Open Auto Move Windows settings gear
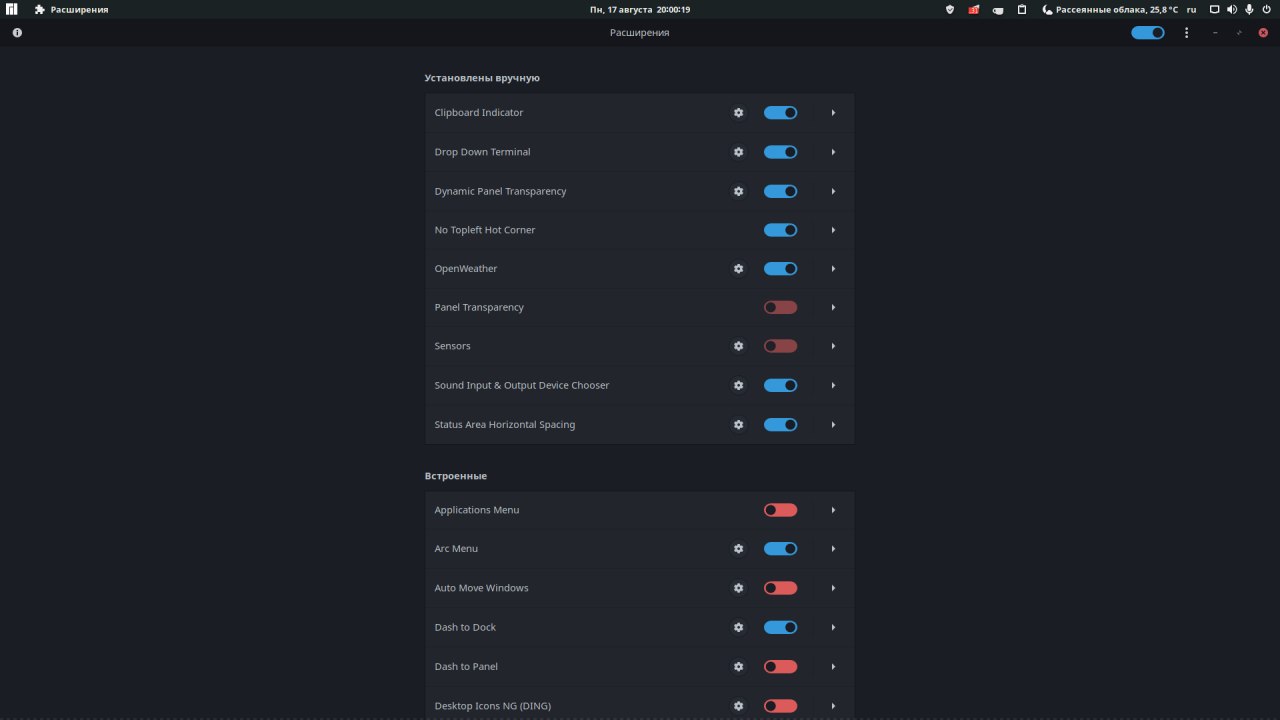Image resolution: width=1280 pixels, height=720 pixels. click(x=738, y=588)
